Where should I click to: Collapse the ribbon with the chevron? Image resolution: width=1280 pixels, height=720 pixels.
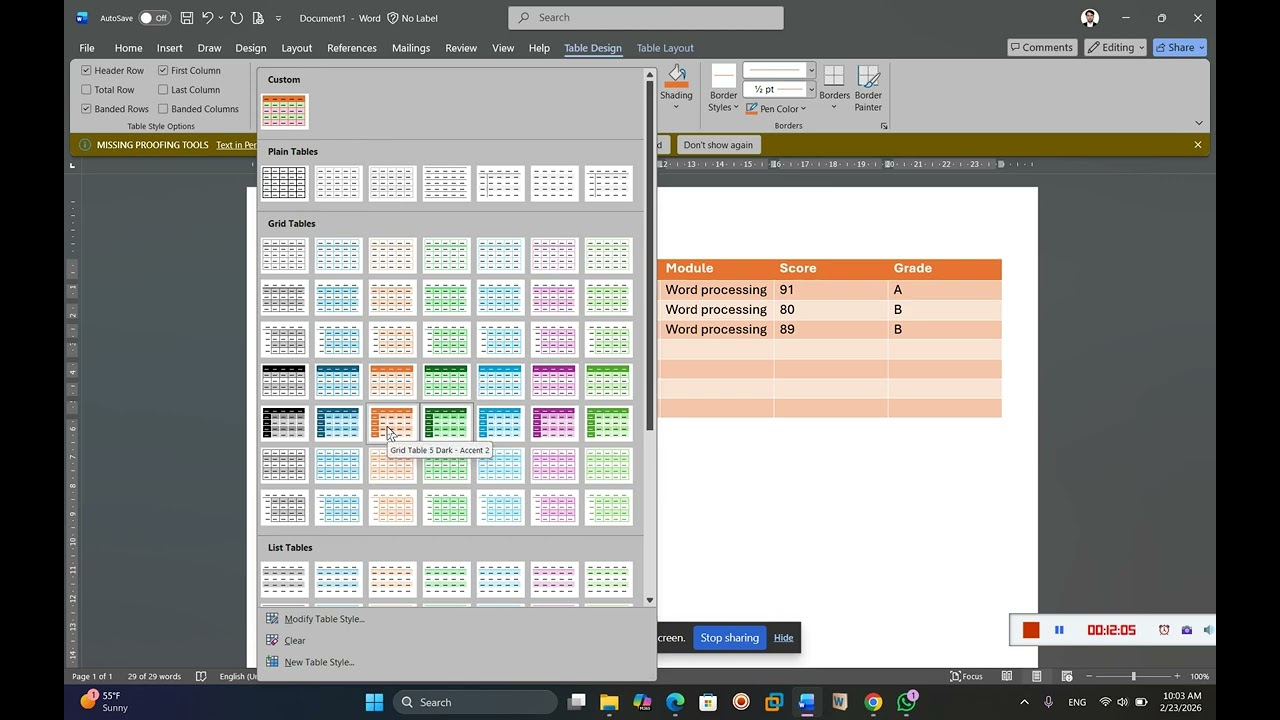pyautogui.click(x=1199, y=123)
